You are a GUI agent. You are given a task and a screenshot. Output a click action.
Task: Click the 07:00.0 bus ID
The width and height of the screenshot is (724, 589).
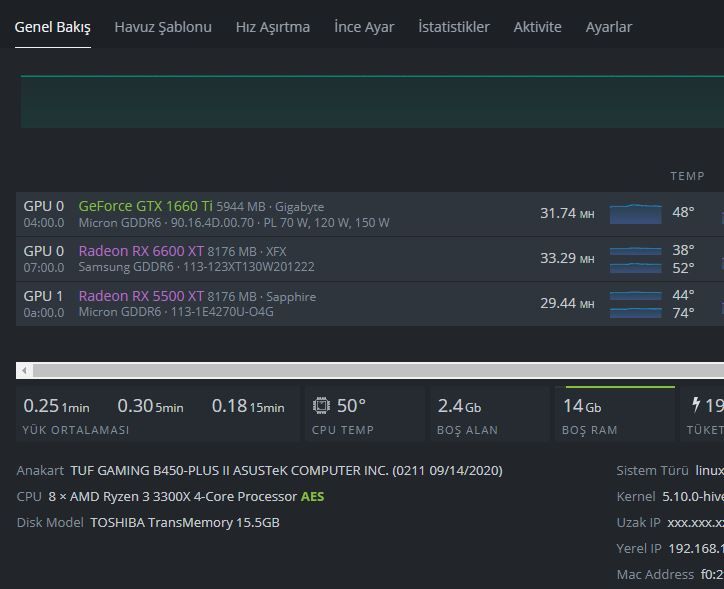[44, 268]
